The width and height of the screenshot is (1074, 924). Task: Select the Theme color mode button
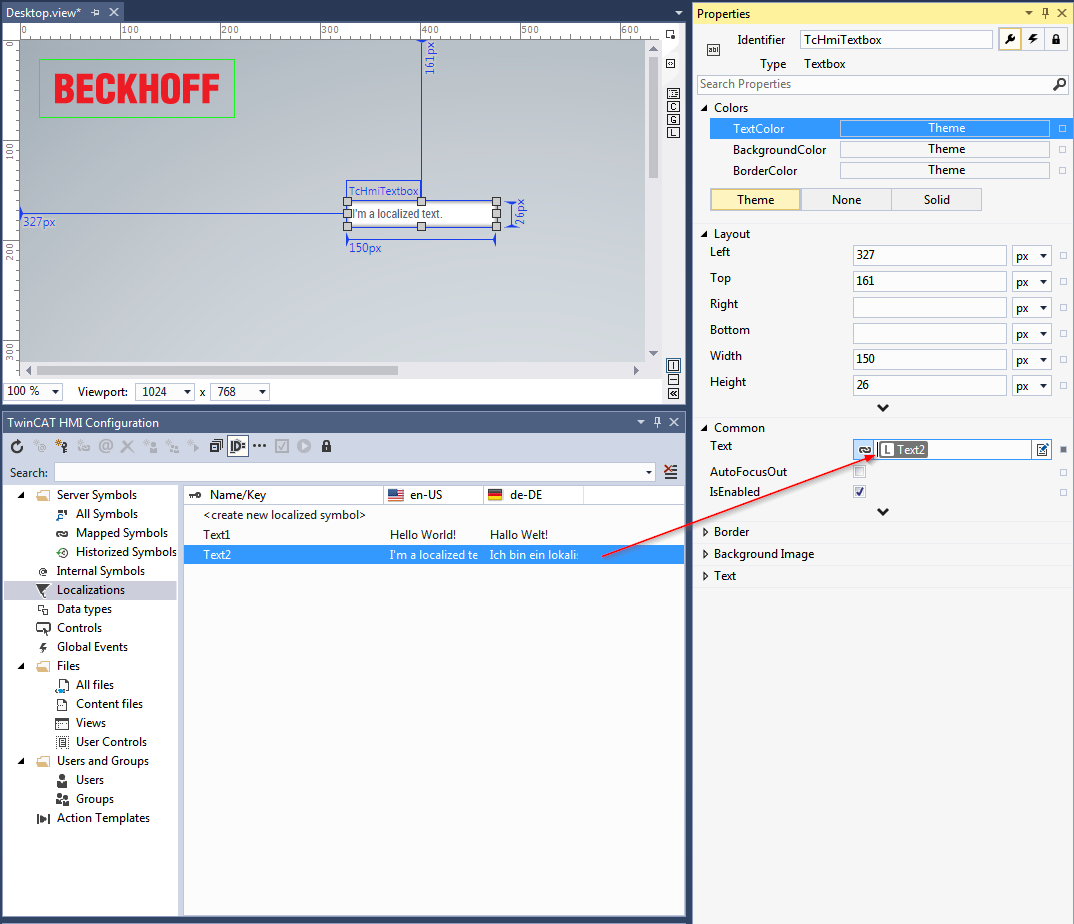point(755,199)
